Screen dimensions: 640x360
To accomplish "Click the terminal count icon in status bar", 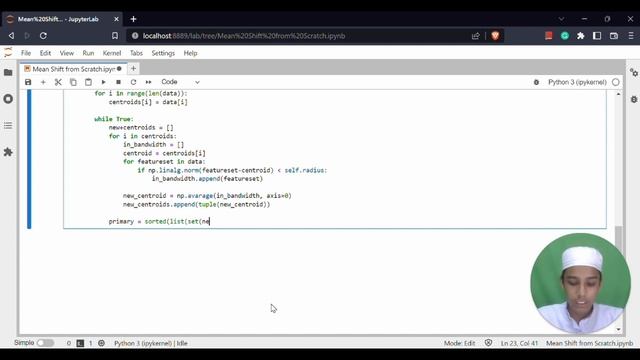I will tap(80, 343).
